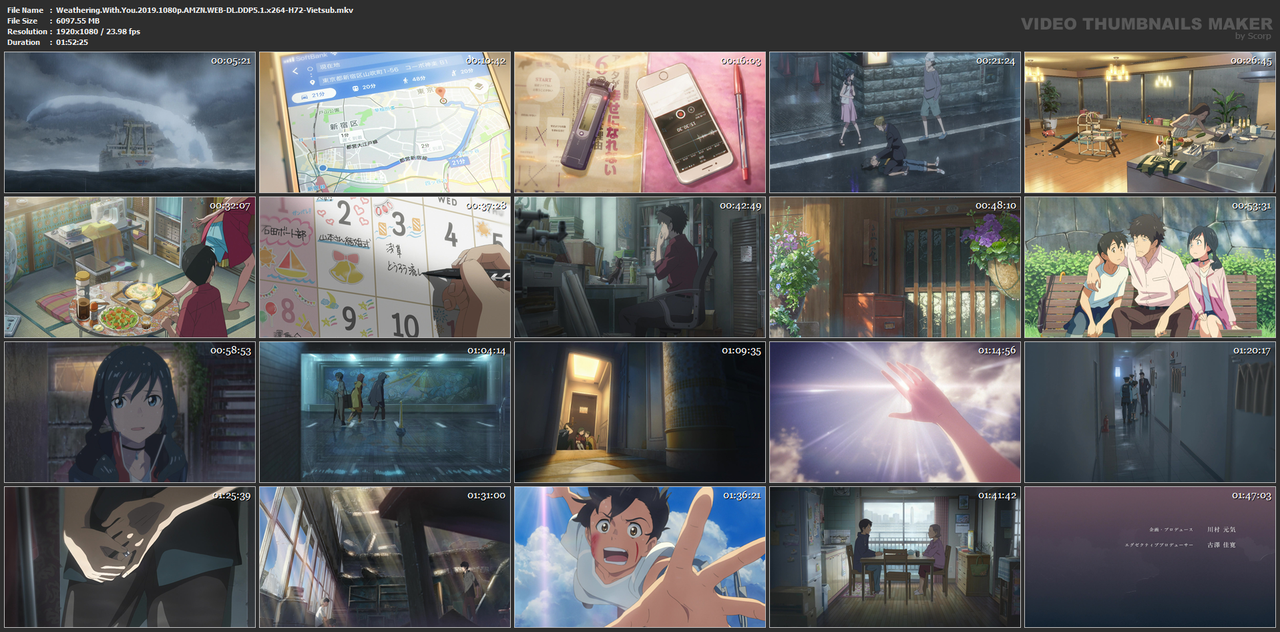Click the clasped hands thumbnail at 01:25:39

pos(130,557)
